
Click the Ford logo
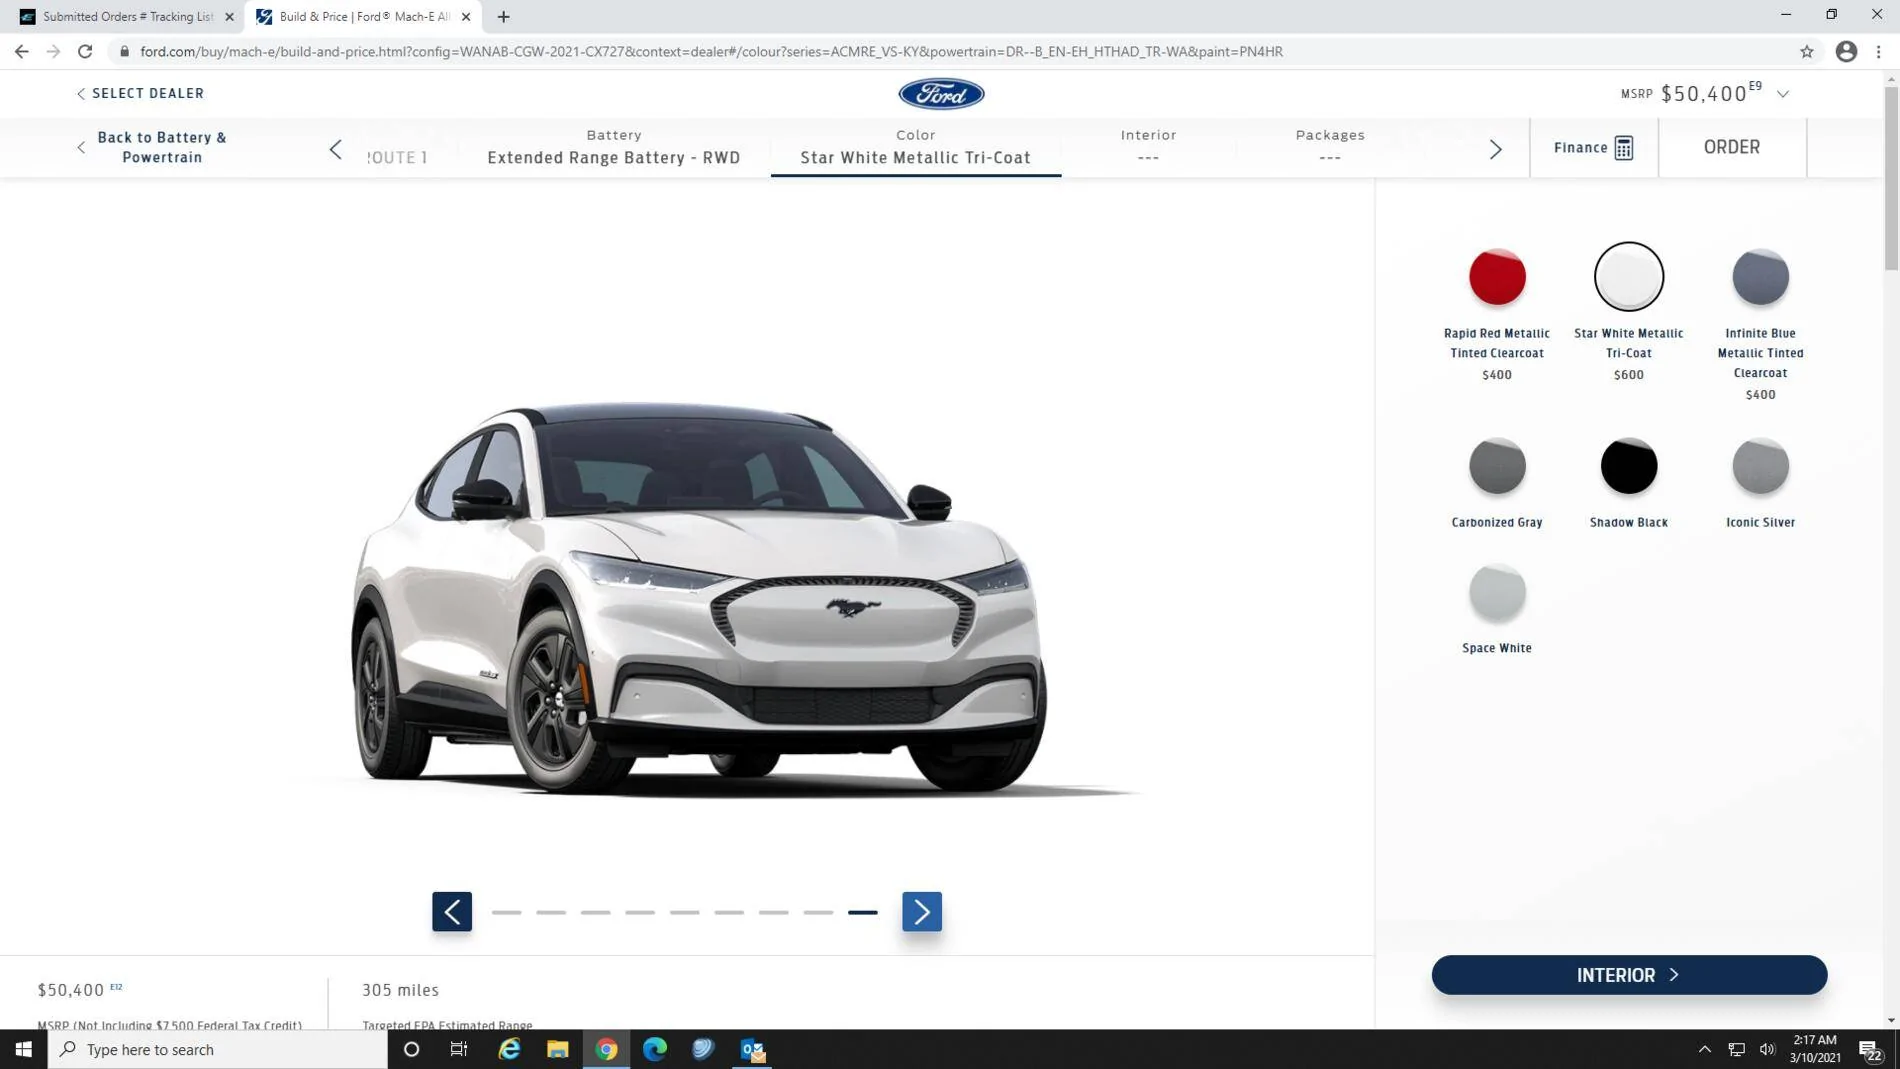coord(941,93)
